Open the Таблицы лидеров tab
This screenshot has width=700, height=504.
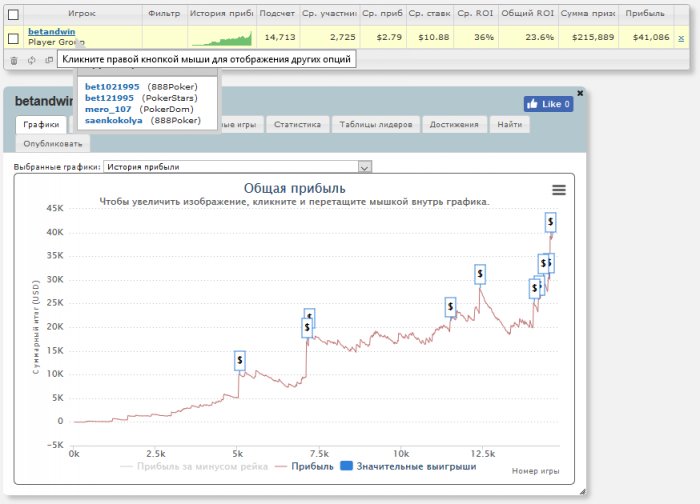(x=375, y=125)
